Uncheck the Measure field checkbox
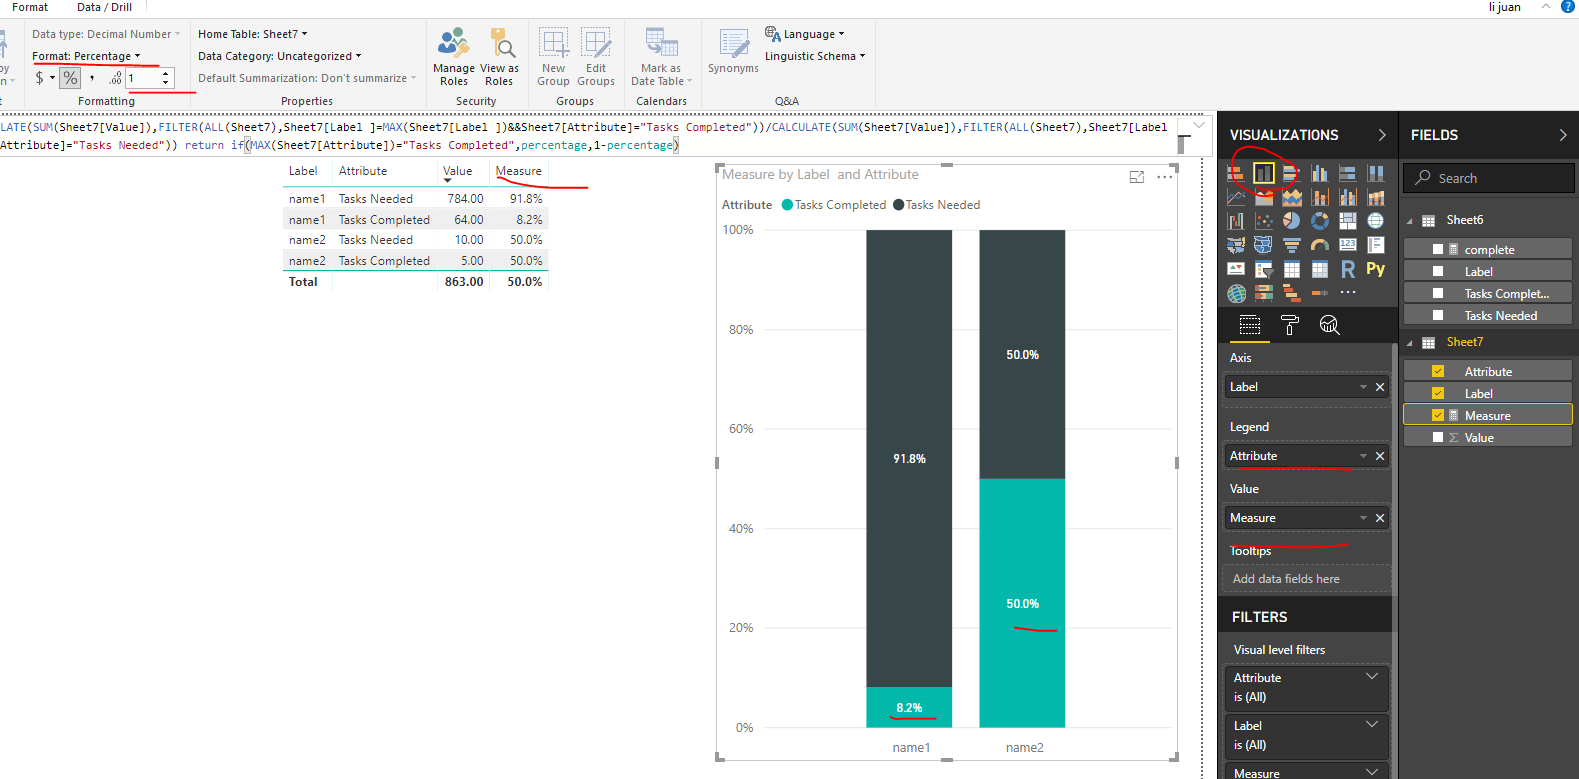1579x779 pixels. pyautogui.click(x=1438, y=416)
